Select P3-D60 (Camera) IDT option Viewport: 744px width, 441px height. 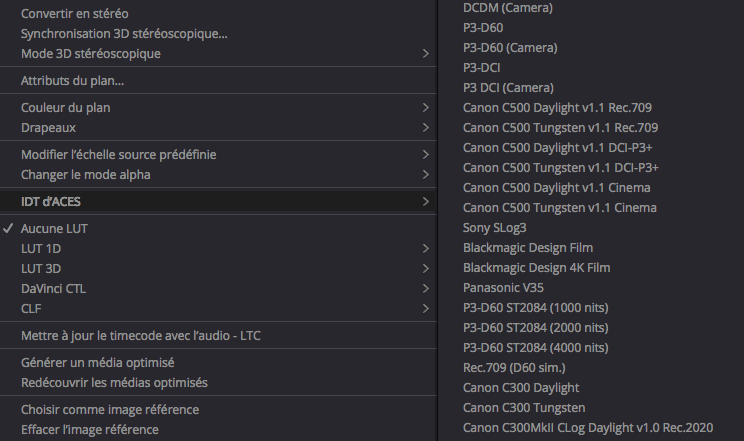510,47
